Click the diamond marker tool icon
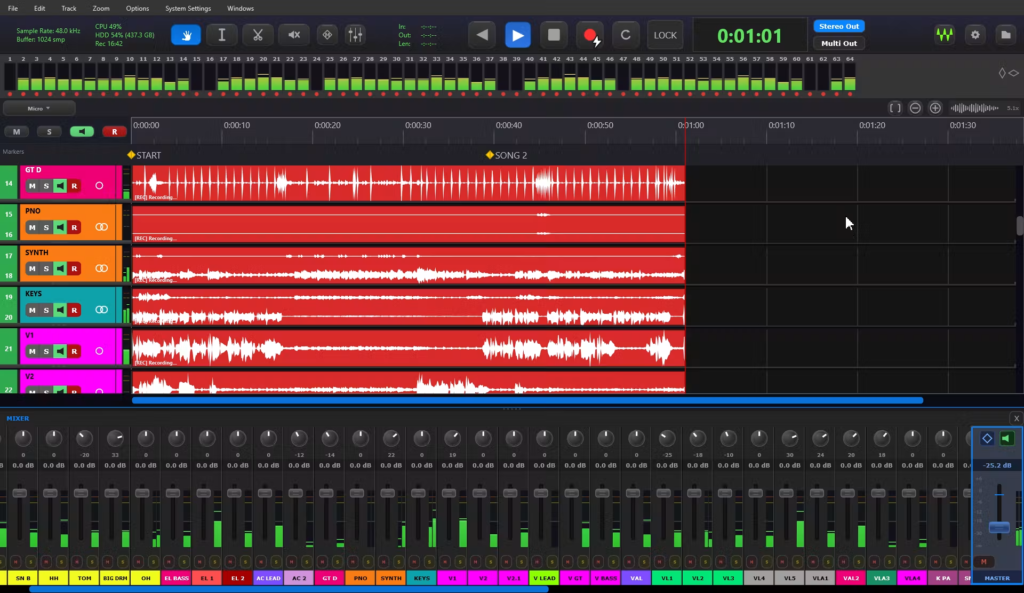 (327, 35)
